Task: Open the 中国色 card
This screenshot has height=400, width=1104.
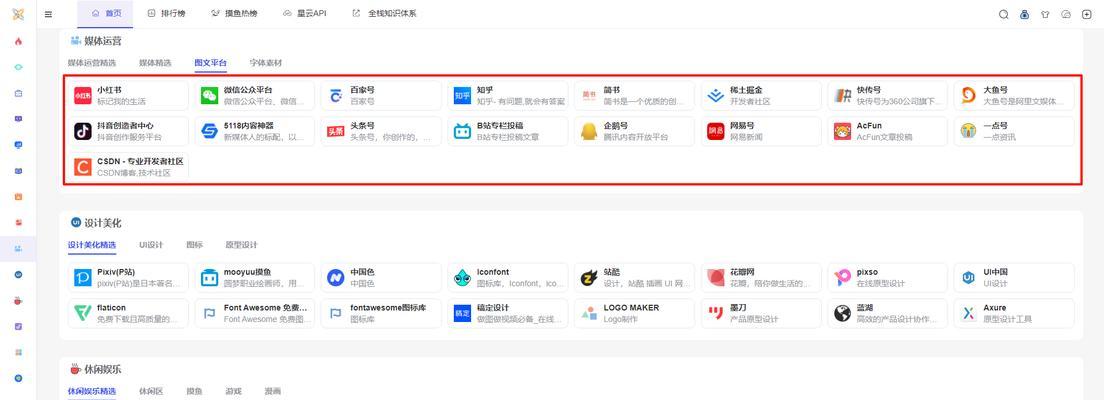Action: [382, 277]
